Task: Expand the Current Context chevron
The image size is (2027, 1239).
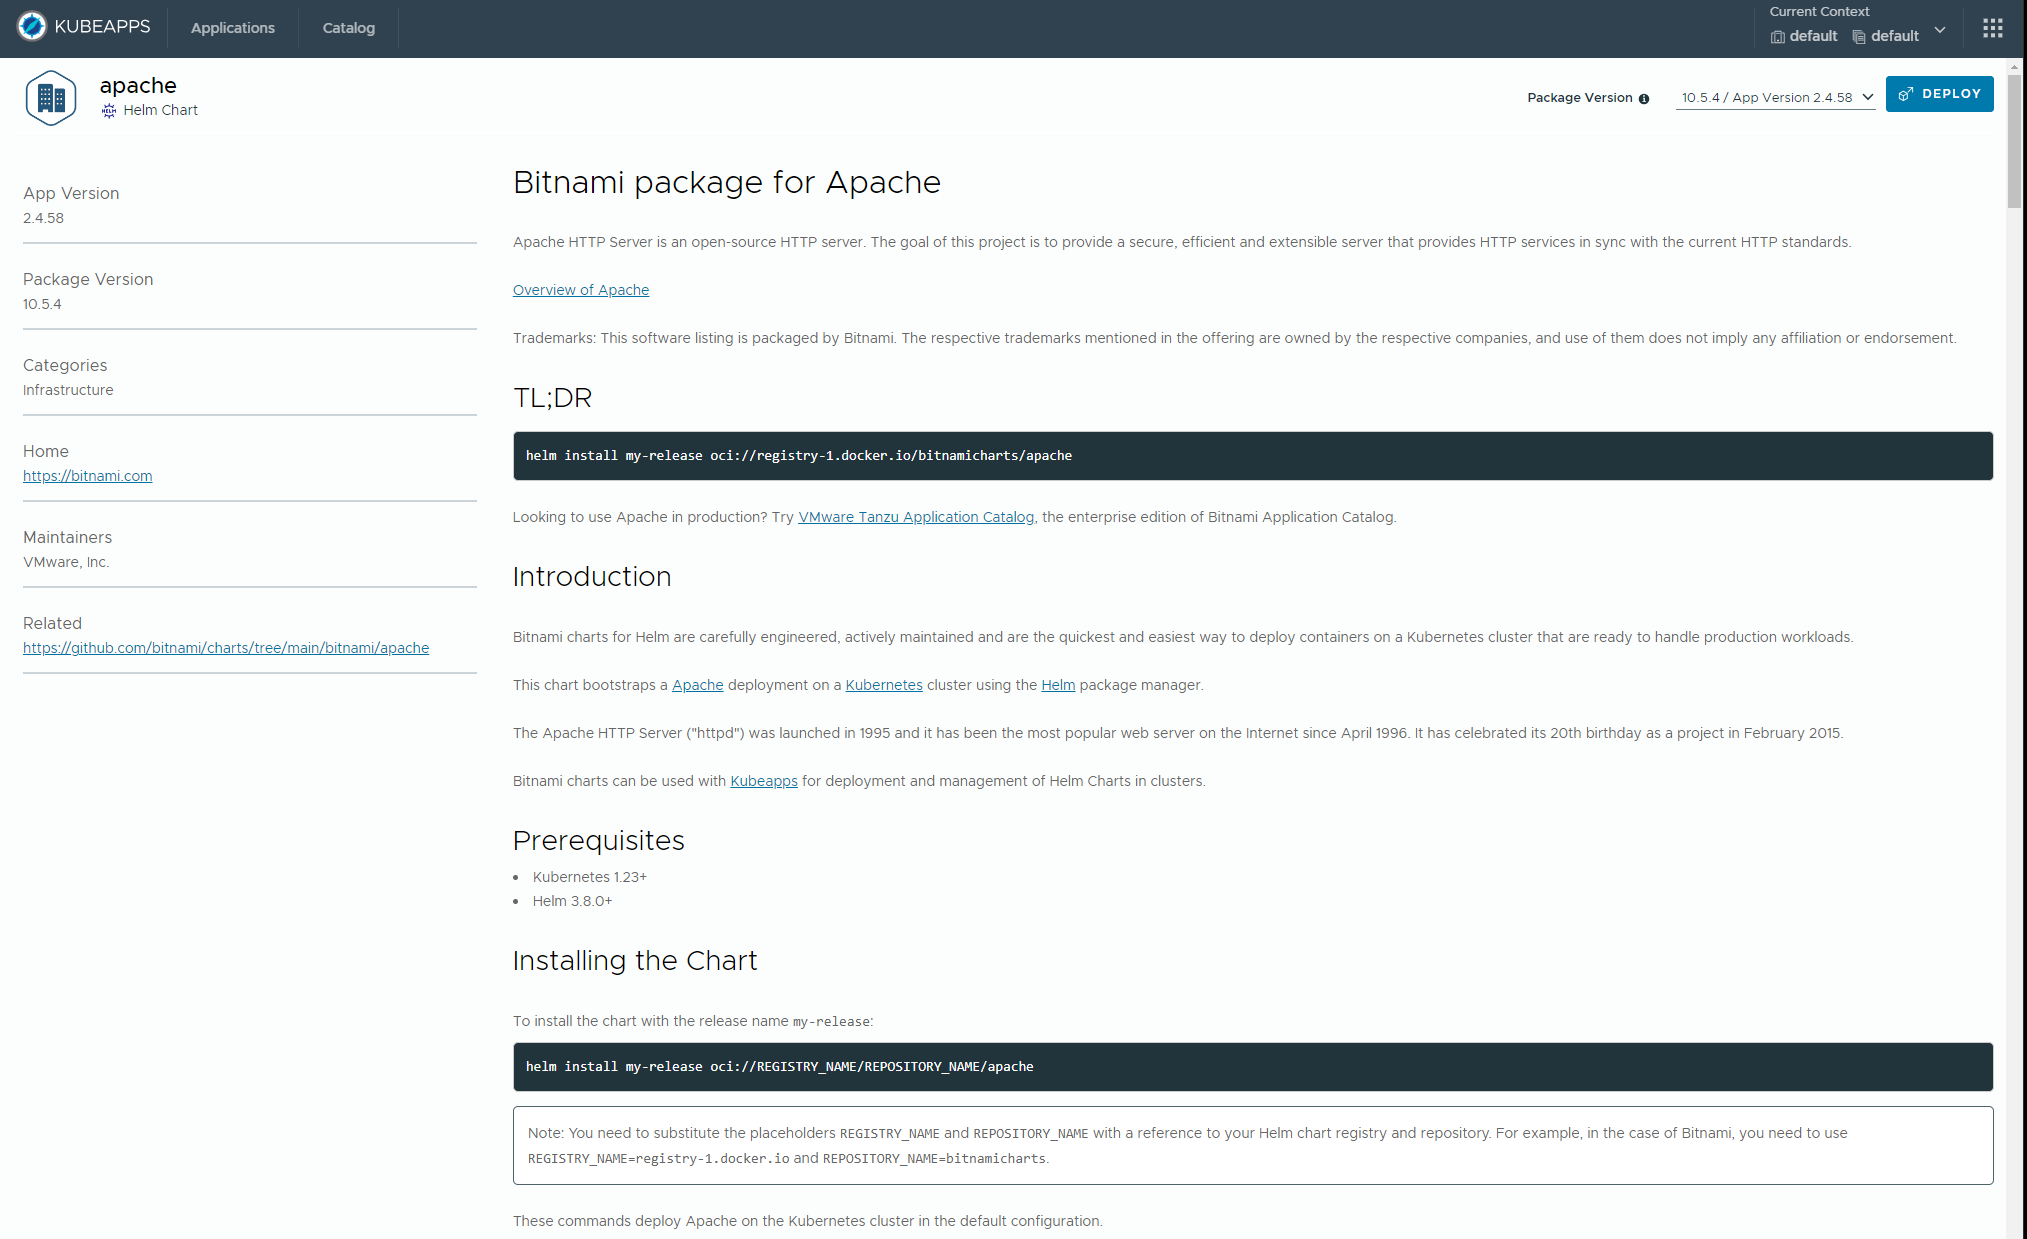Action: [x=1940, y=30]
